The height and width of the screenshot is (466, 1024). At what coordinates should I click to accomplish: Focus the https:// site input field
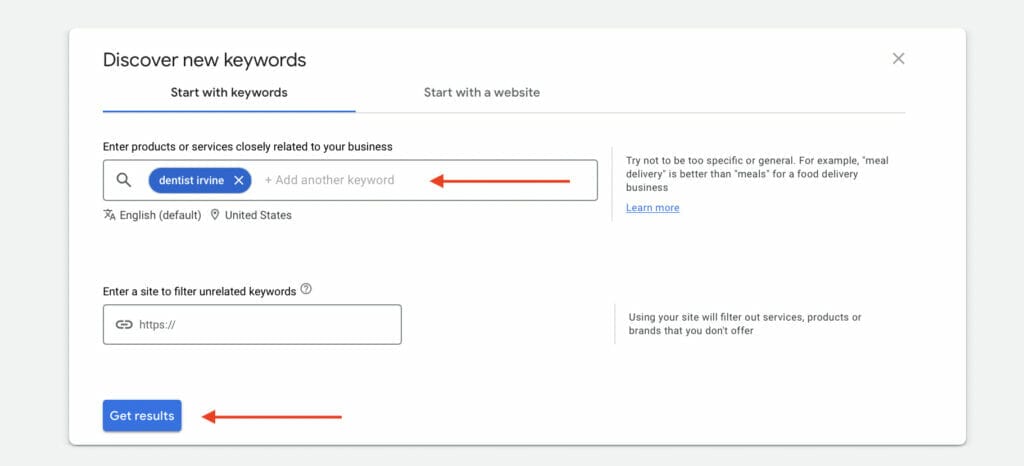coord(252,324)
